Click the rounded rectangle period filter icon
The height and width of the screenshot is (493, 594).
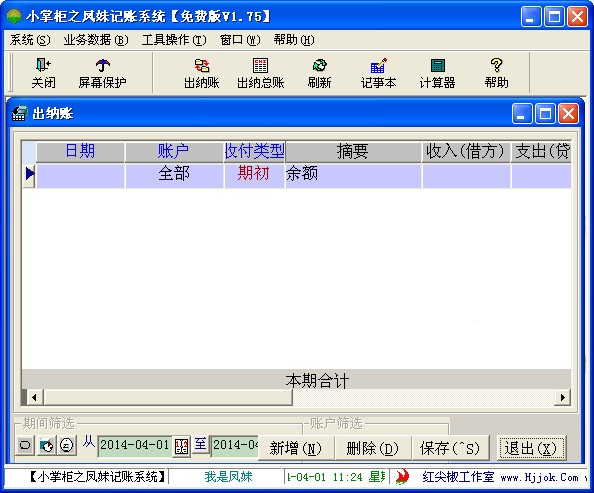tap(25, 445)
